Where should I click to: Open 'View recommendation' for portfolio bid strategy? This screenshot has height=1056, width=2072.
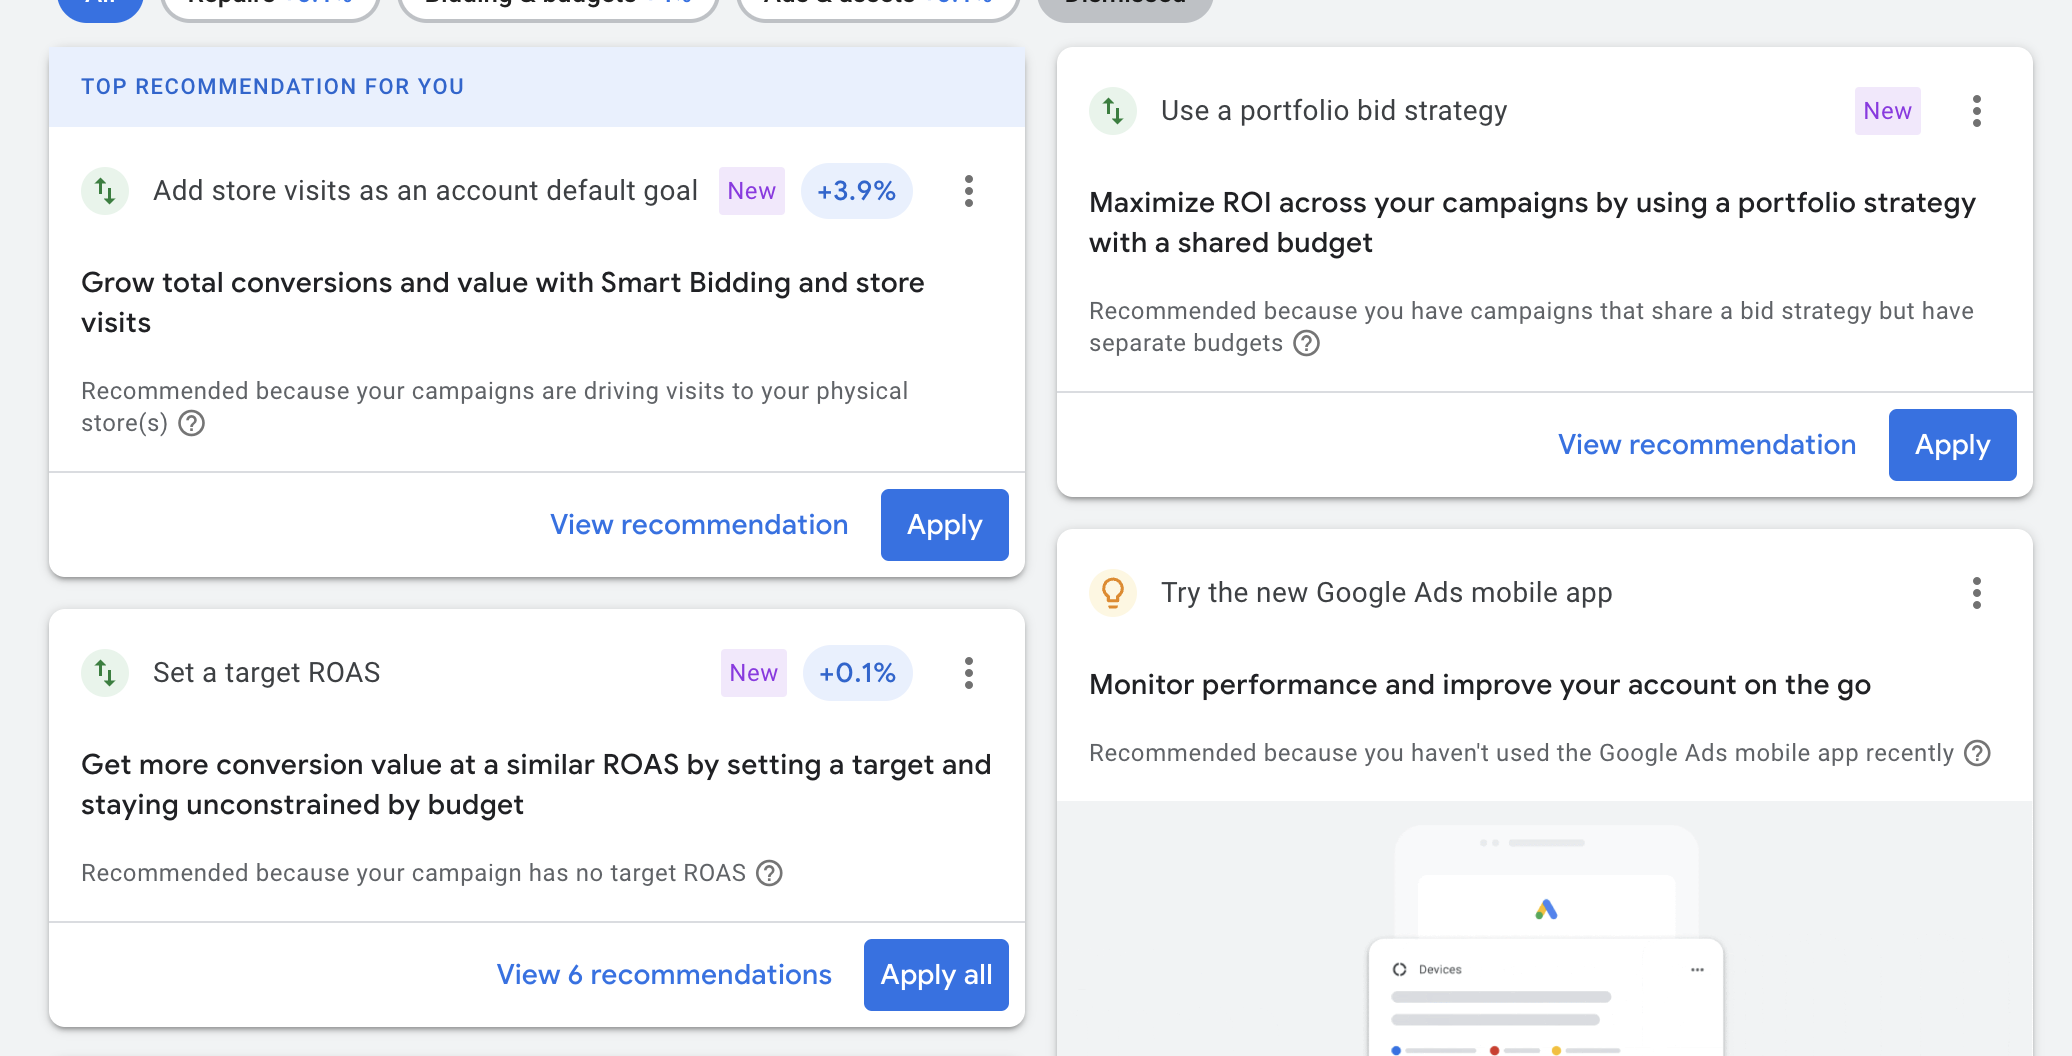(x=1707, y=445)
